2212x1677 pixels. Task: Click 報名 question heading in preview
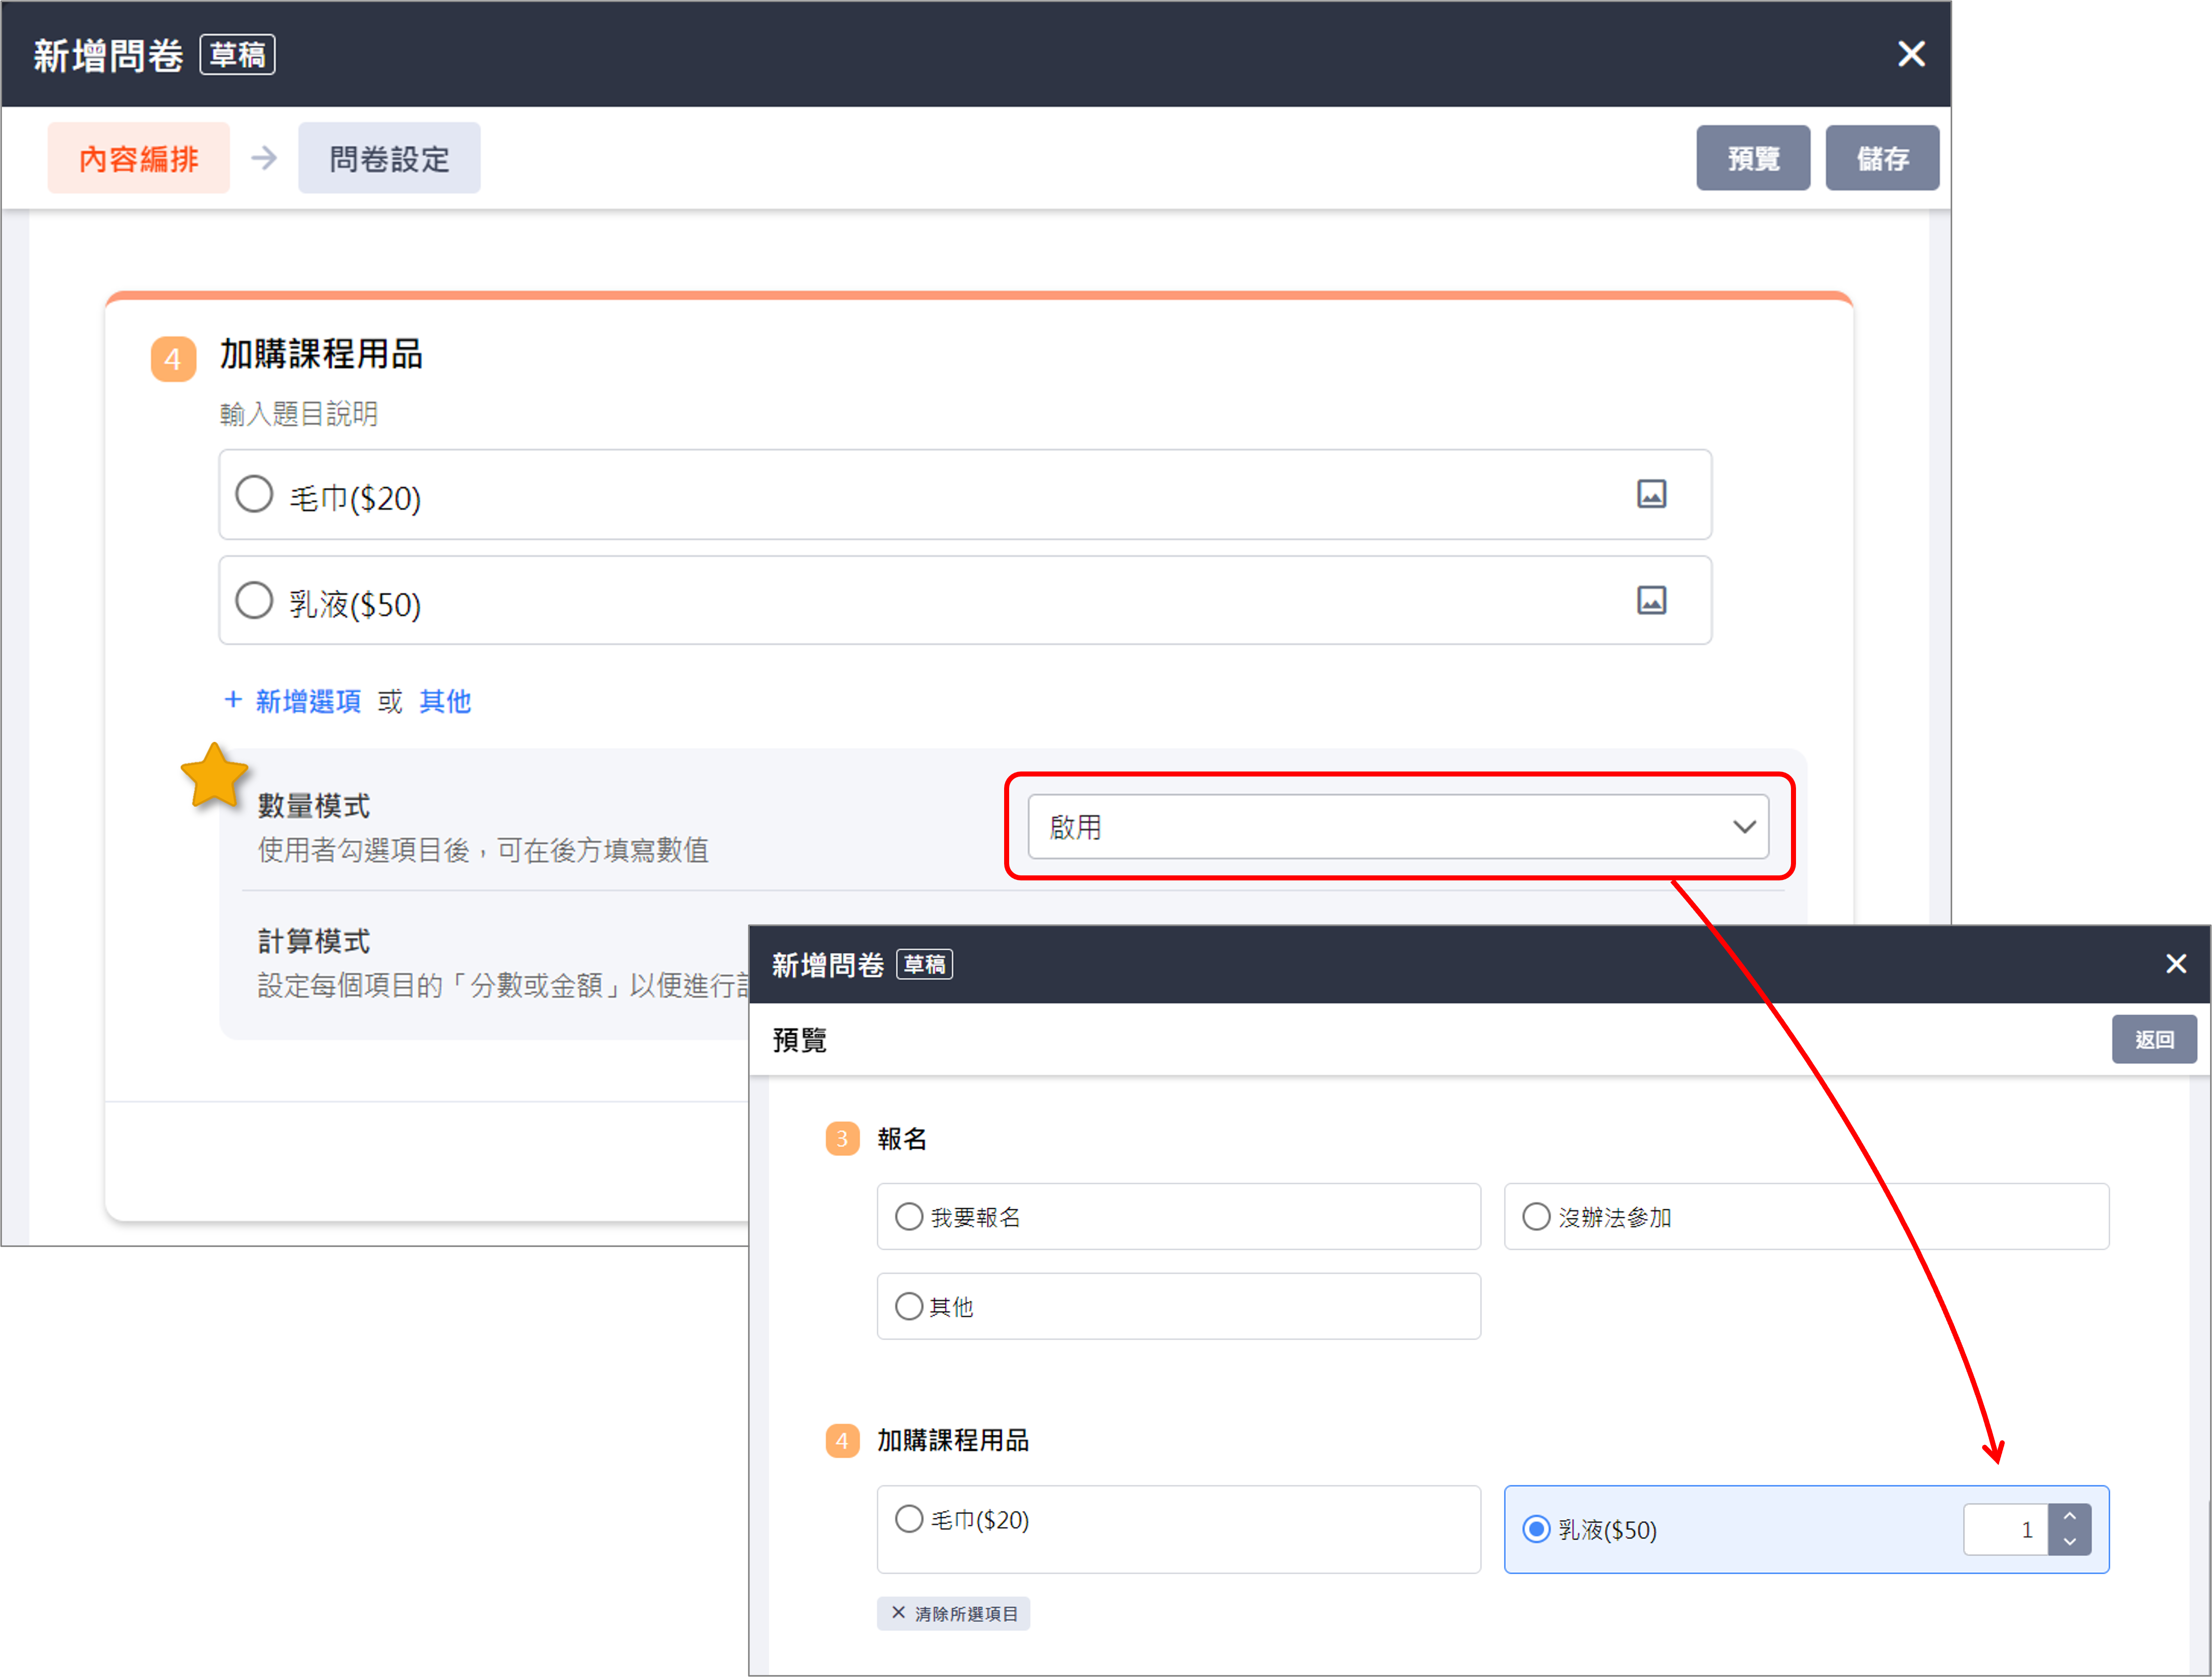[902, 1139]
